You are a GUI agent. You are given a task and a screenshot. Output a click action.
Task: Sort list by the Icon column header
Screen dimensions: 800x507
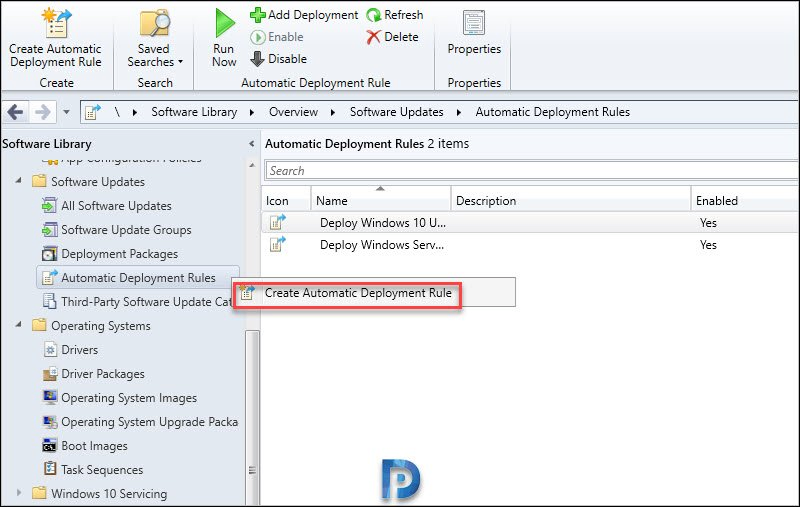286,200
